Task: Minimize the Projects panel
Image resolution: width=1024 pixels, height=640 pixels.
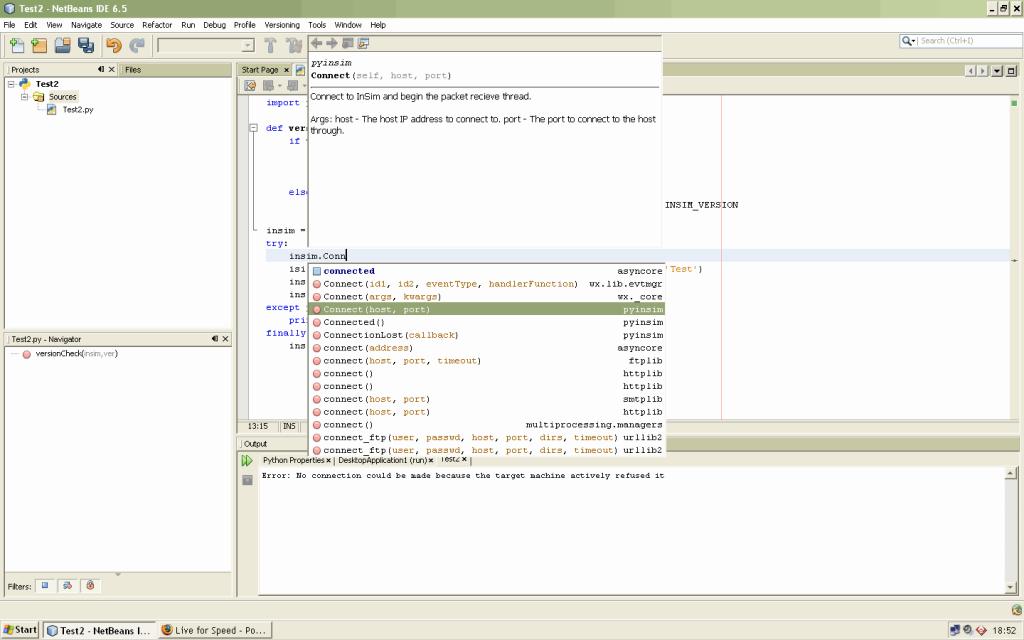Action: 101,69
